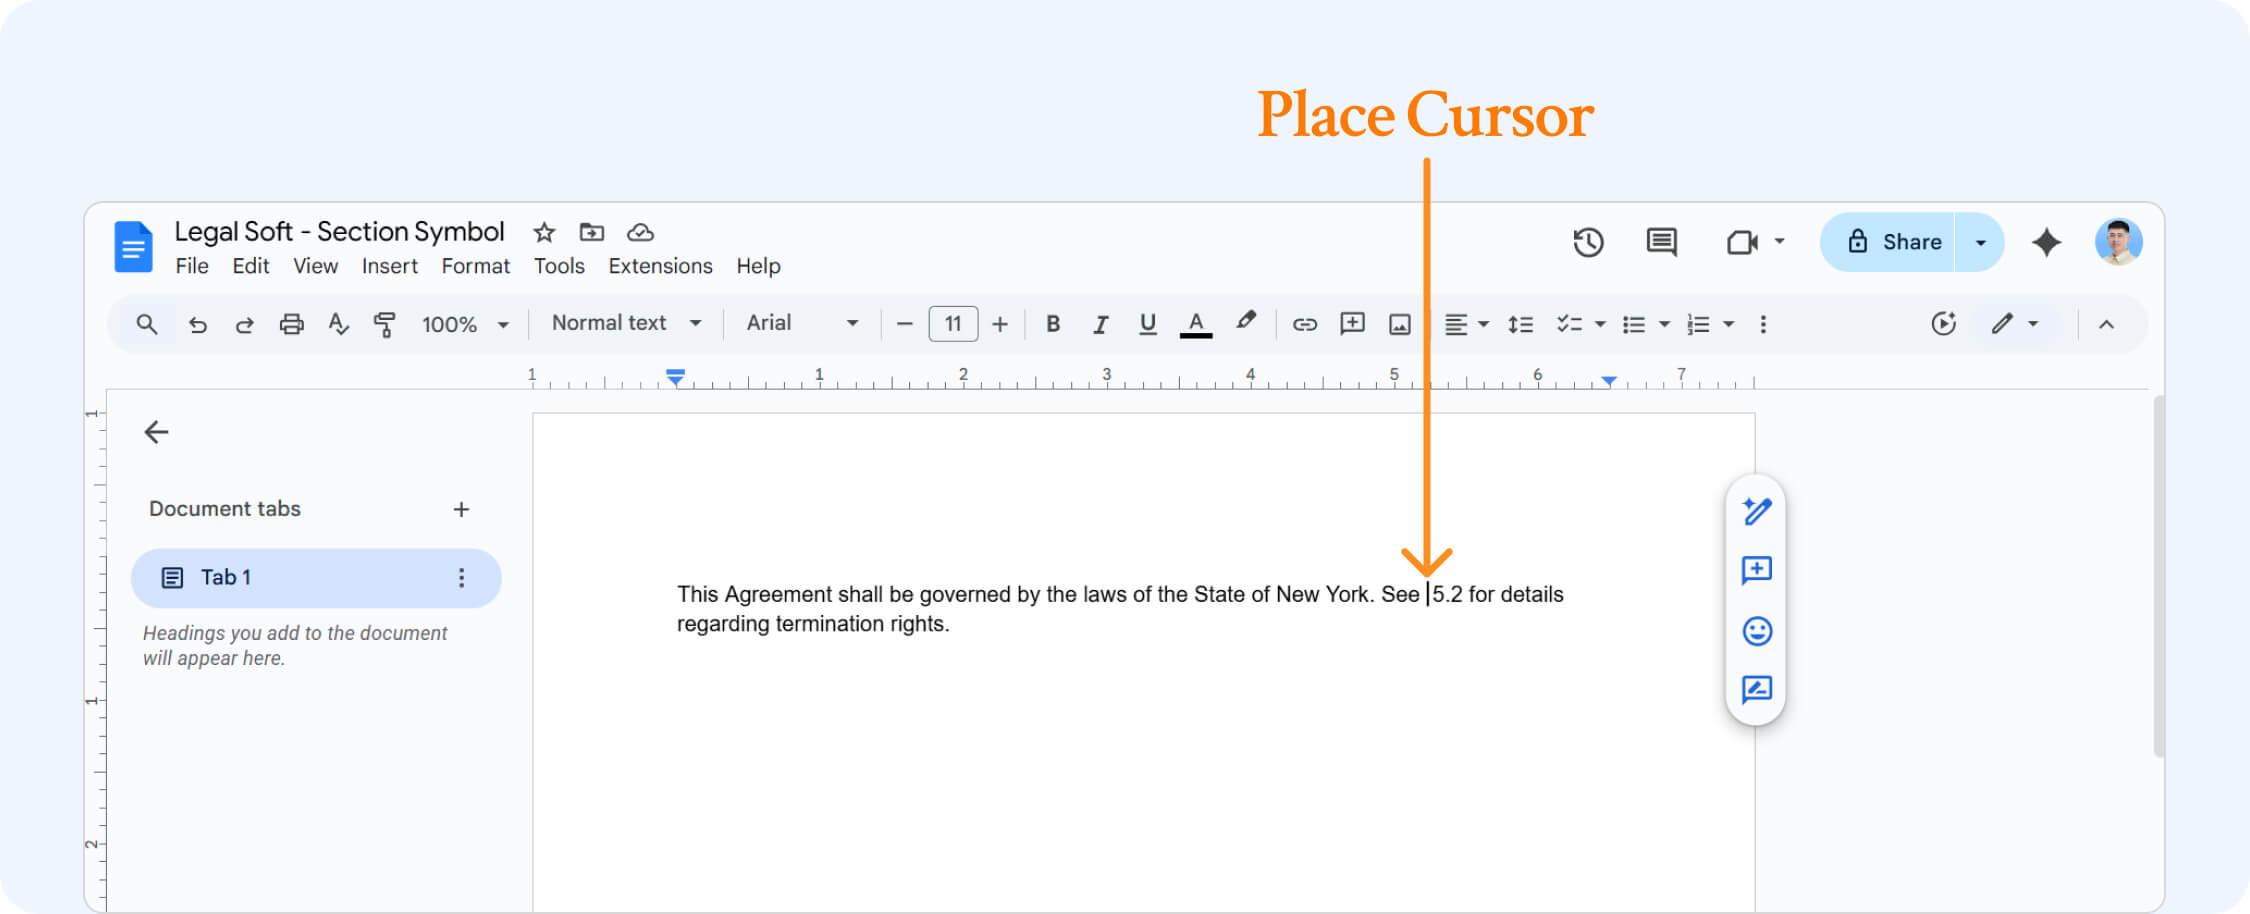This screenshot has width=2250, height=914.
Task: Suggest edits from the side floating panel
Action: coord(1757,690)
